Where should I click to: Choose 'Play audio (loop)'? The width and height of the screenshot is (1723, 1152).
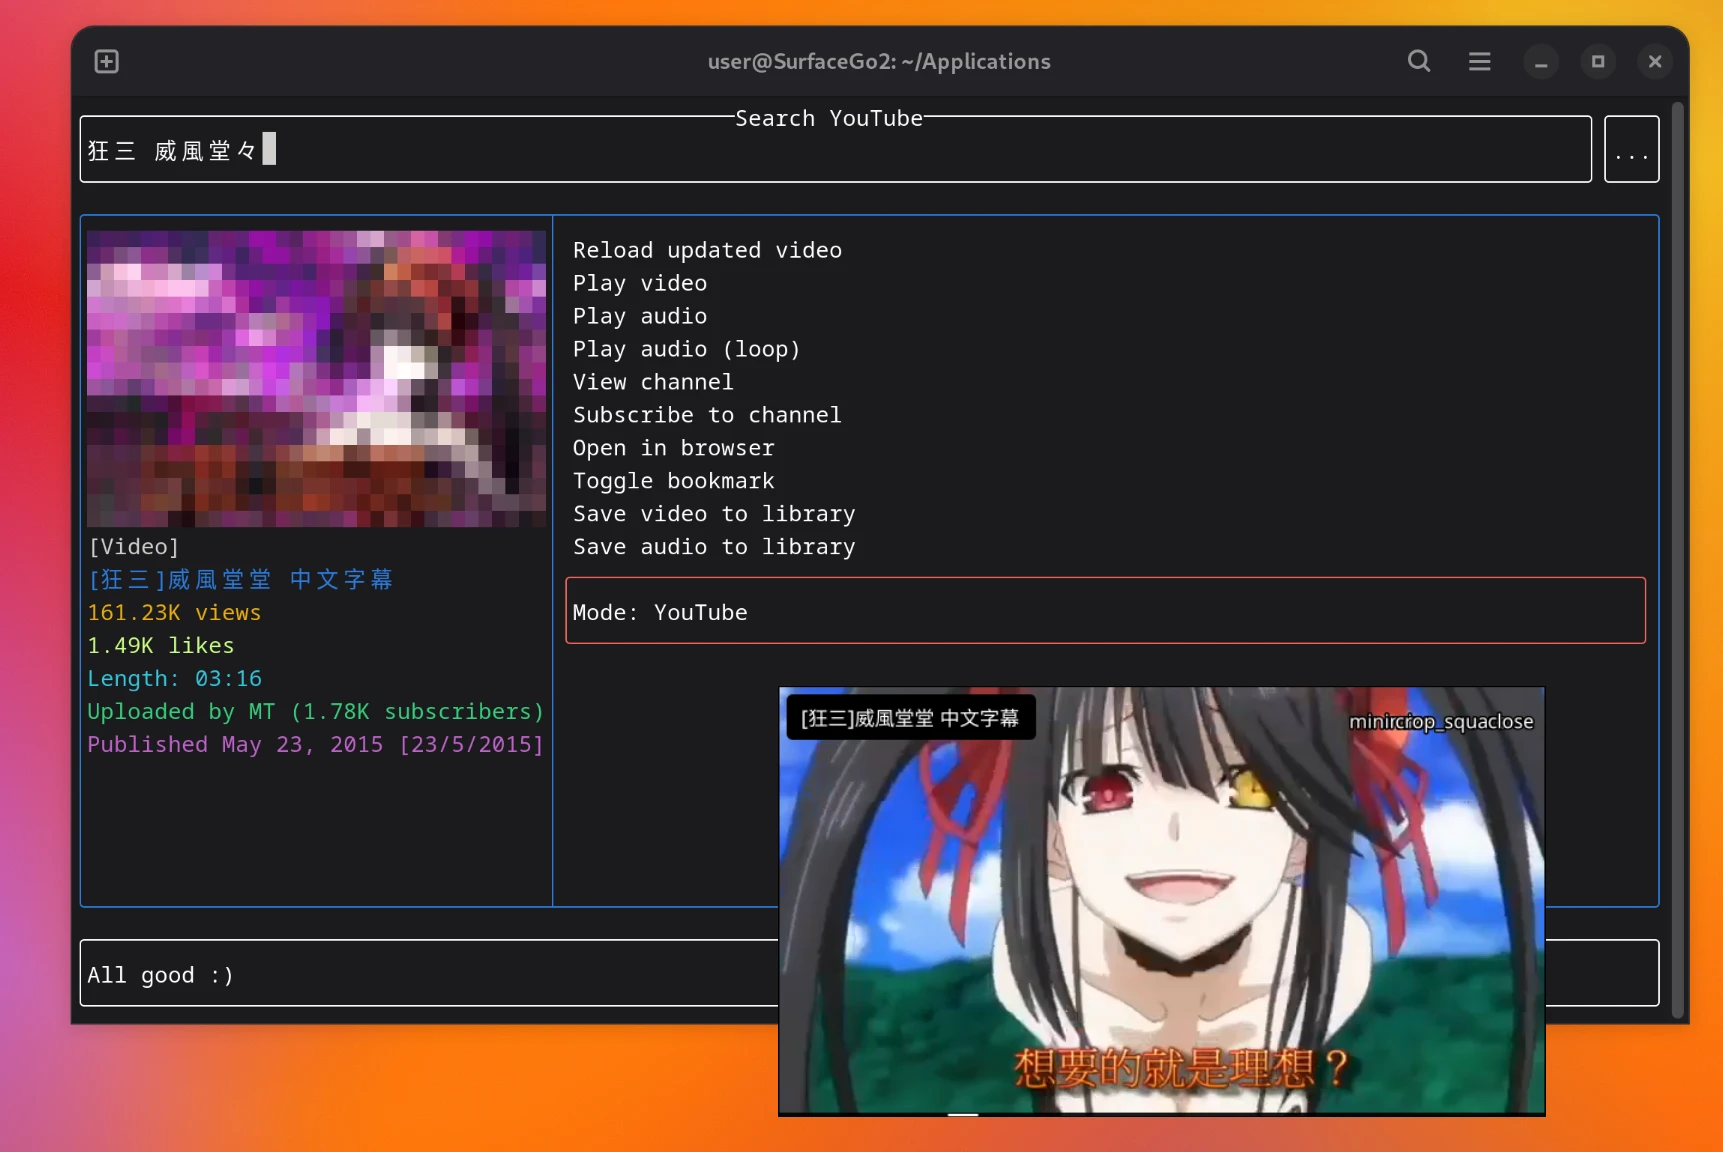[686, 349]
